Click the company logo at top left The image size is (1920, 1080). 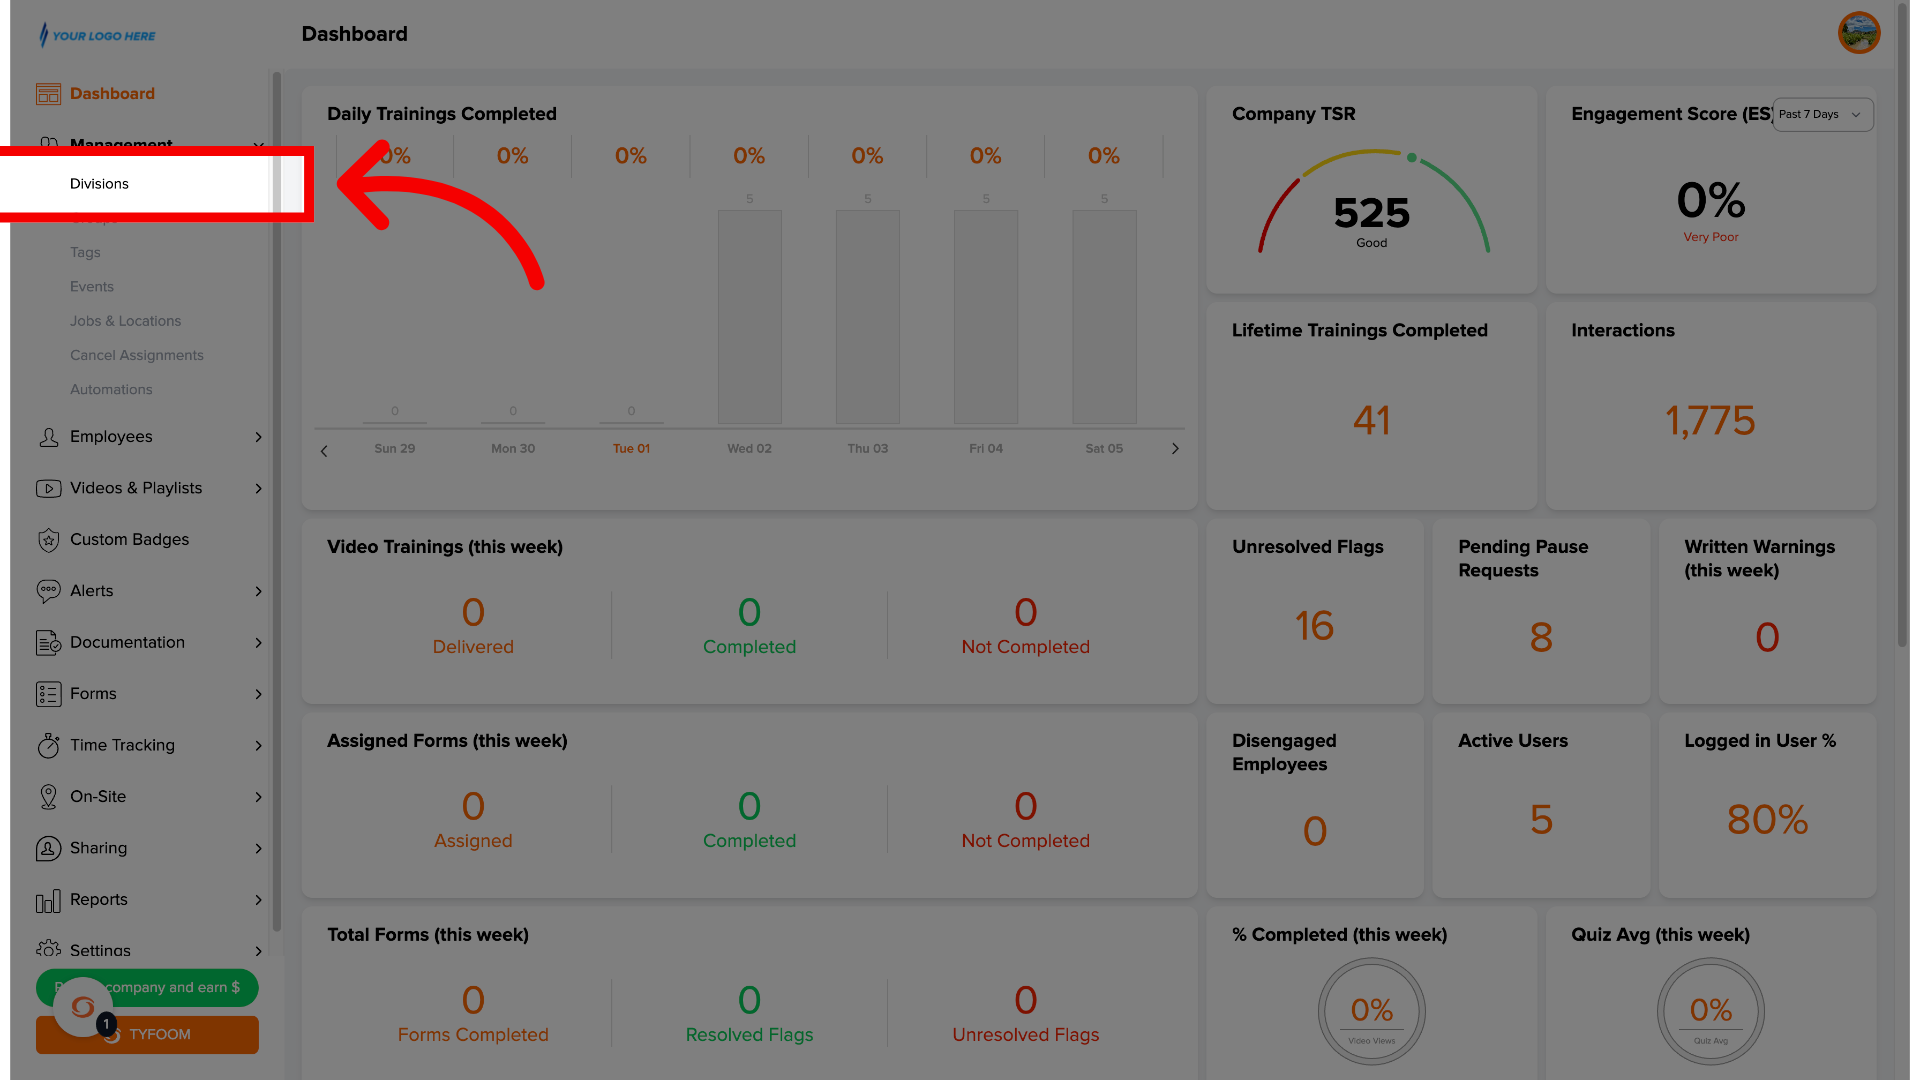97,35
